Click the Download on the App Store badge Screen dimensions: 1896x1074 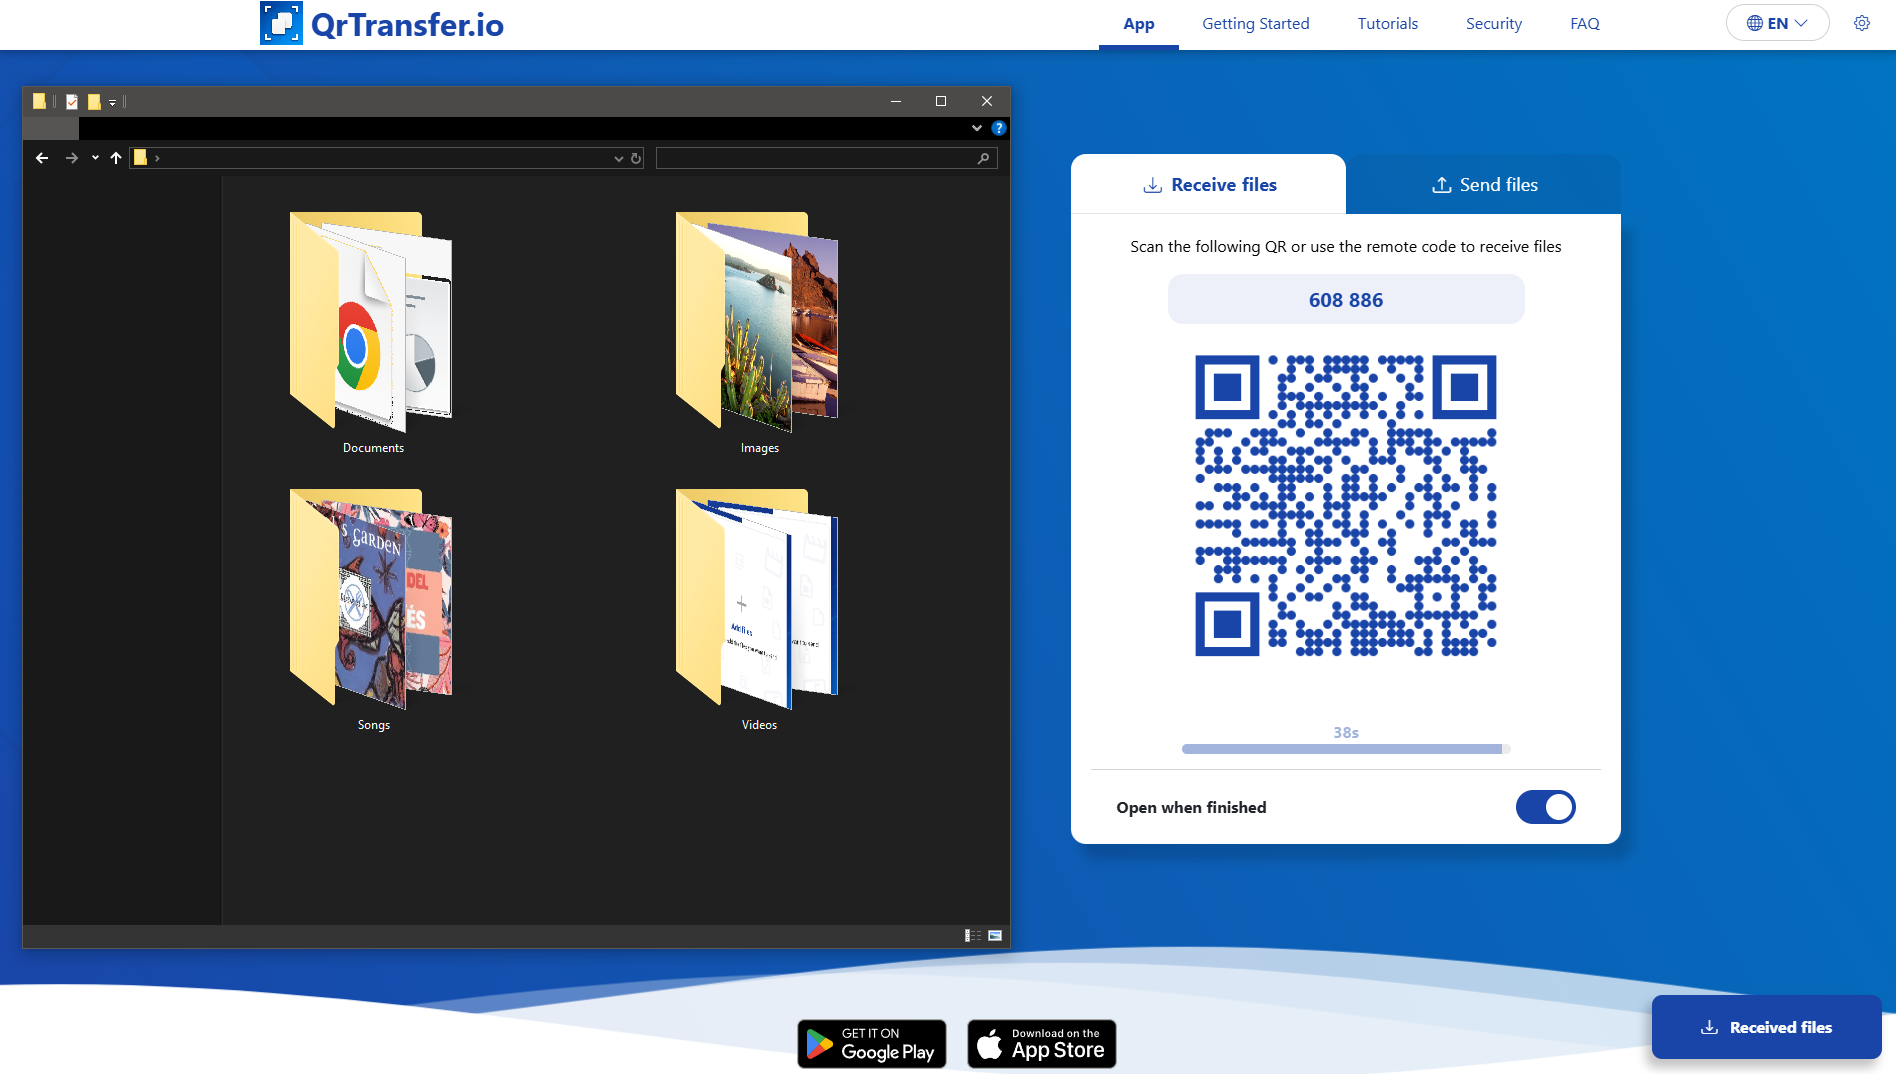pyautogui.click(x=1041, y=1044)
